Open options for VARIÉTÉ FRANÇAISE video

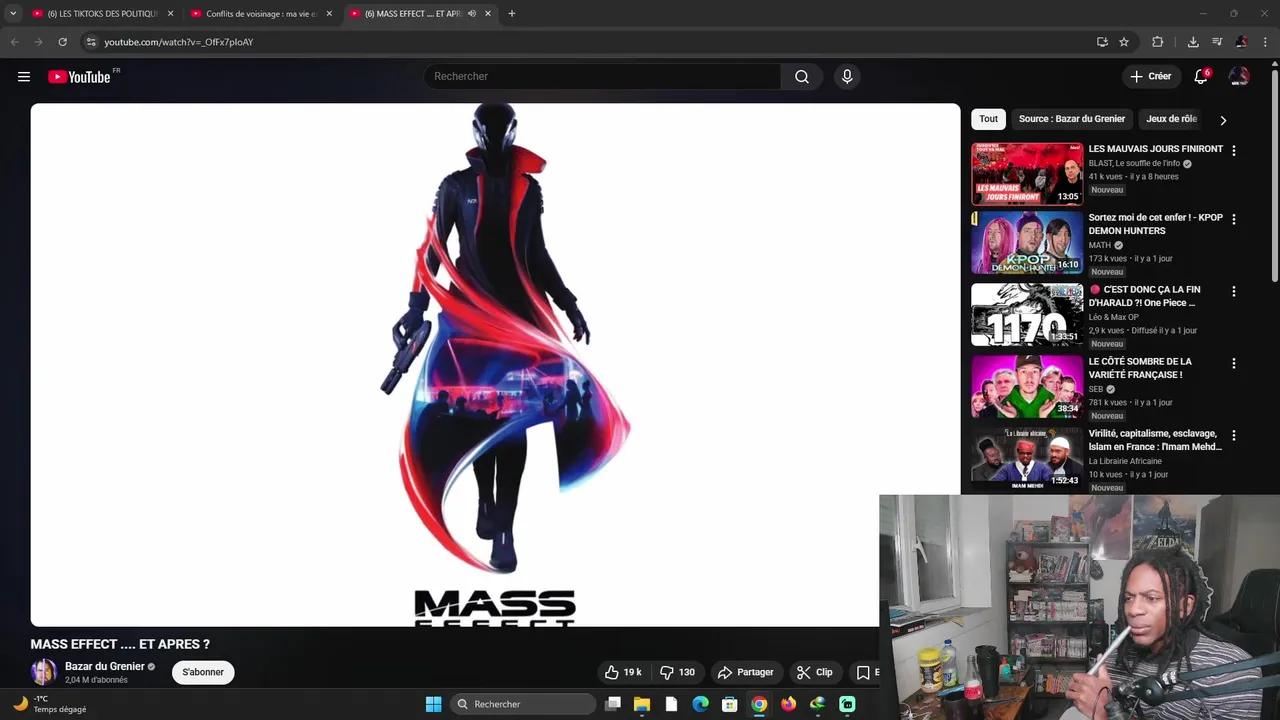pos(1234,363)
